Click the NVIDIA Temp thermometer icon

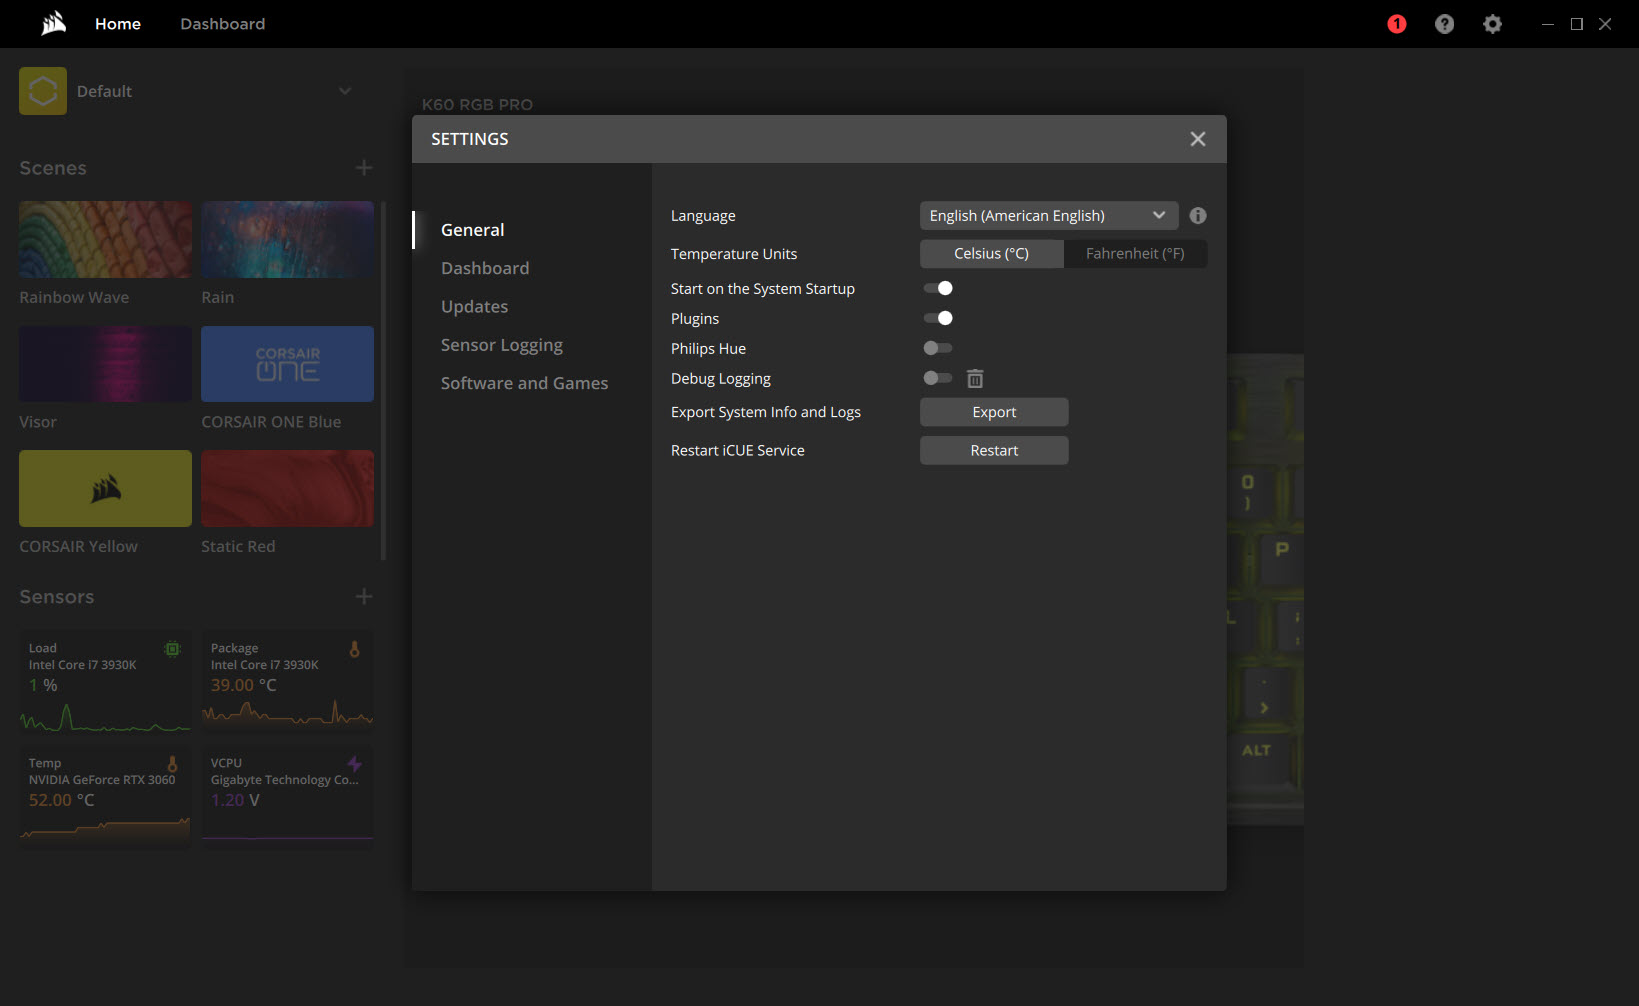tap(172, 764)
